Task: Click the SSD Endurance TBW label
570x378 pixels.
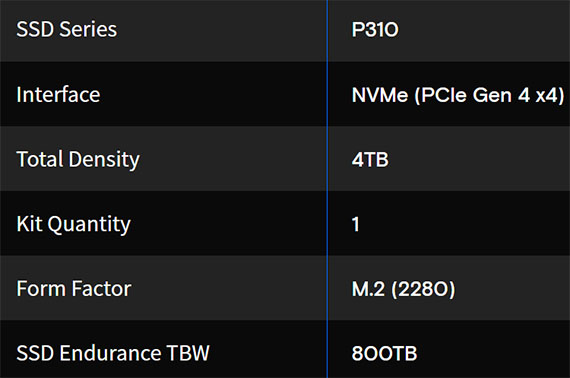Action: point(113,353)
